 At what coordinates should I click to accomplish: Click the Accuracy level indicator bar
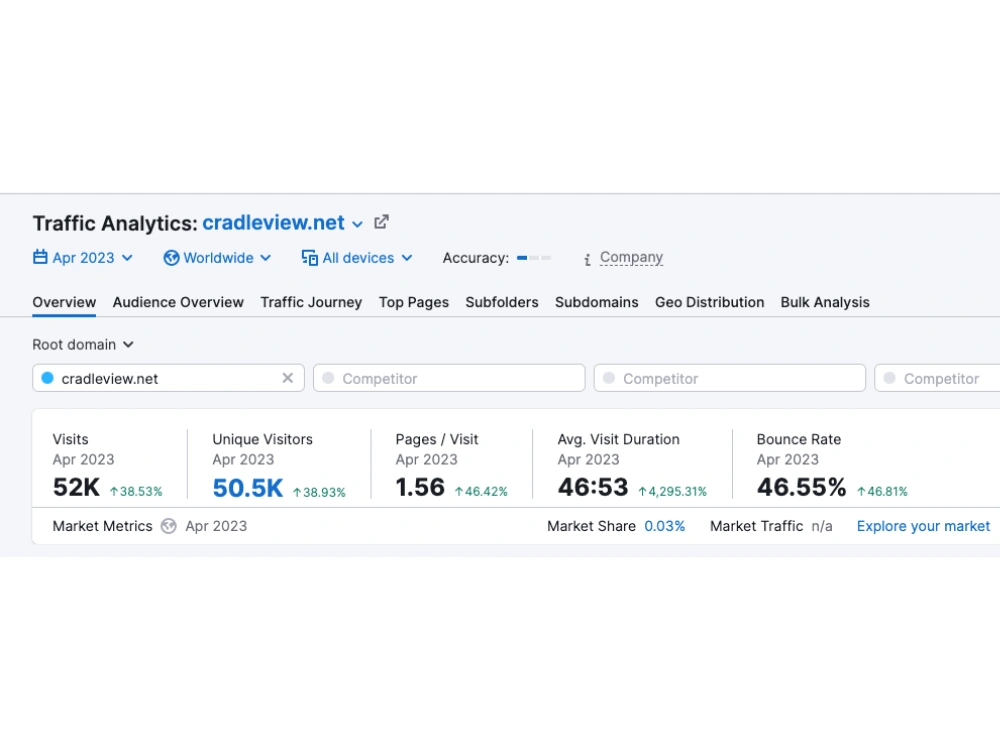pos(534,258)
